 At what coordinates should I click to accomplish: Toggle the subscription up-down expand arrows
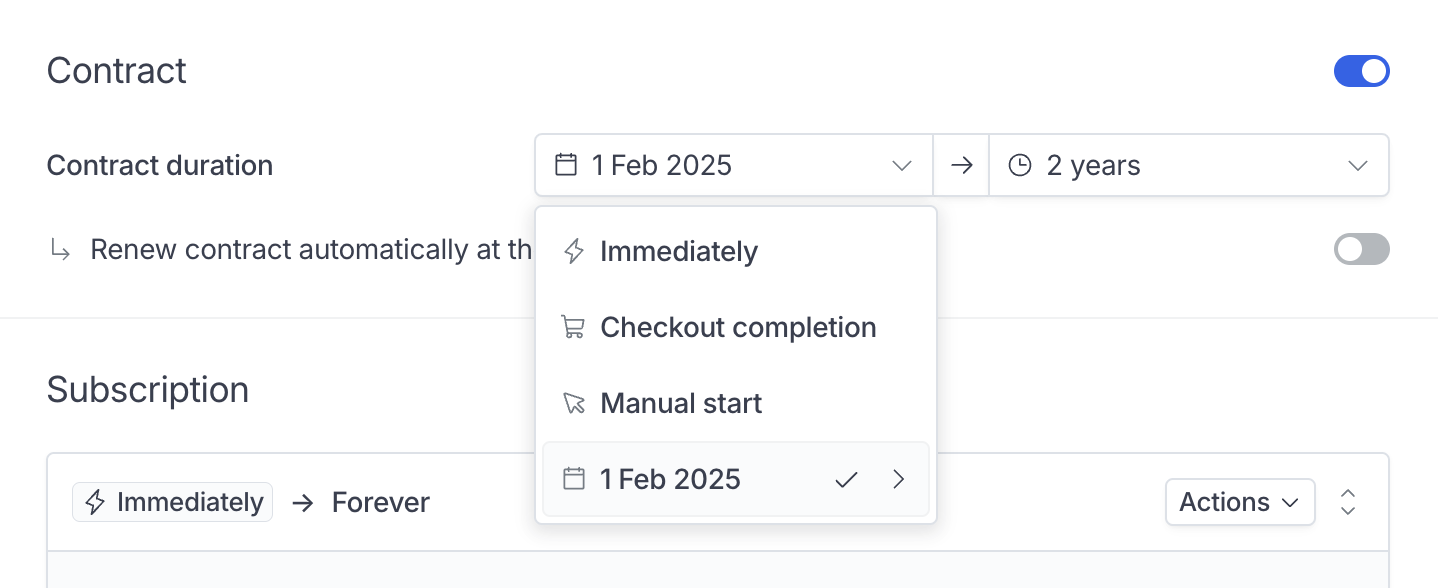[x=1348, y=502]
